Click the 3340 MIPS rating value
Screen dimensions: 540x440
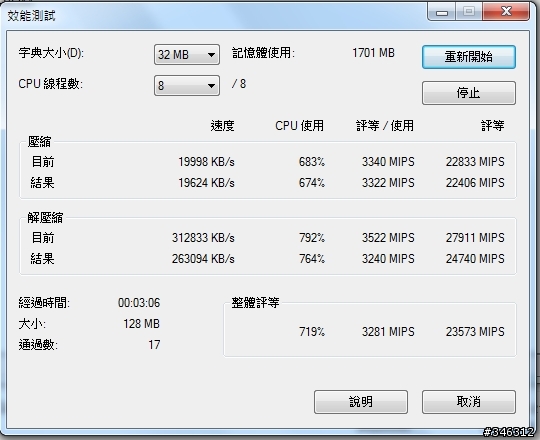point(388,161)
